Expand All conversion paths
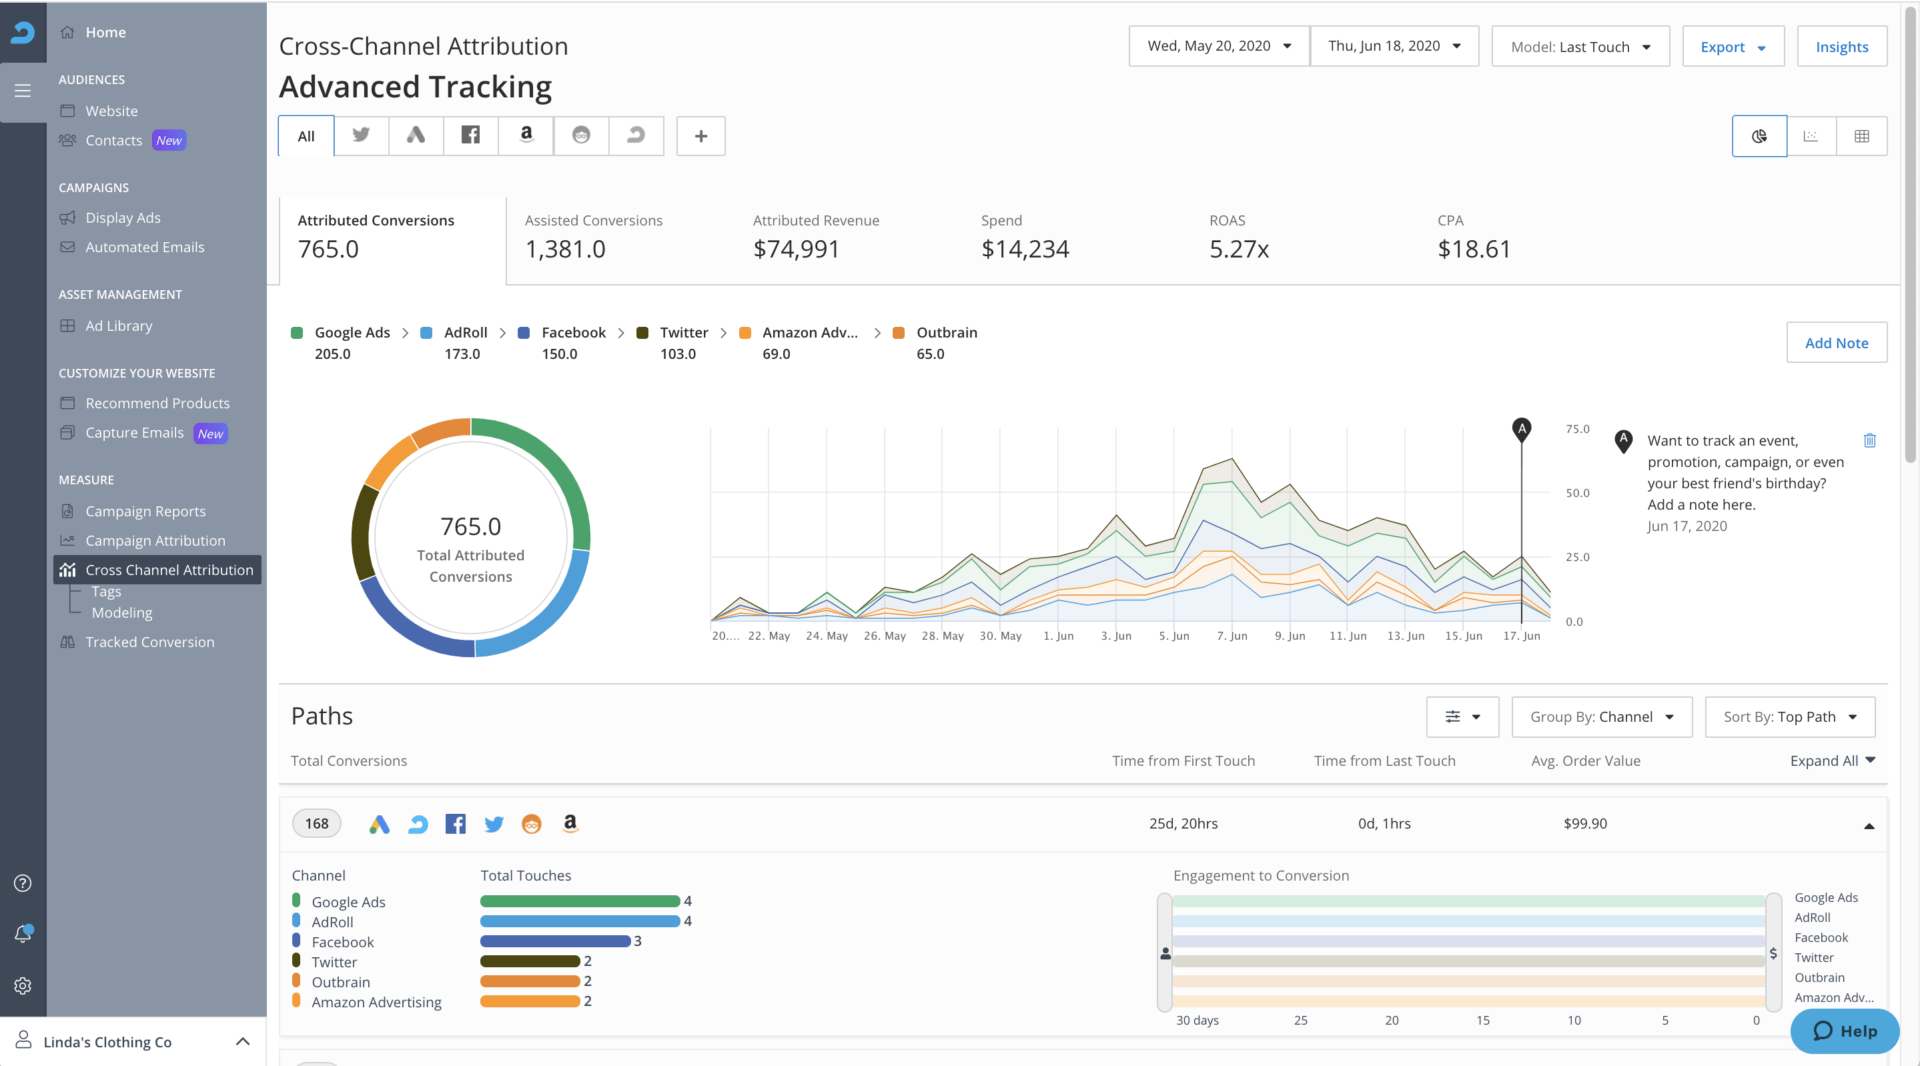Image resolution: width=1920 pixels, height=1066 pixels. [1832, 760]
